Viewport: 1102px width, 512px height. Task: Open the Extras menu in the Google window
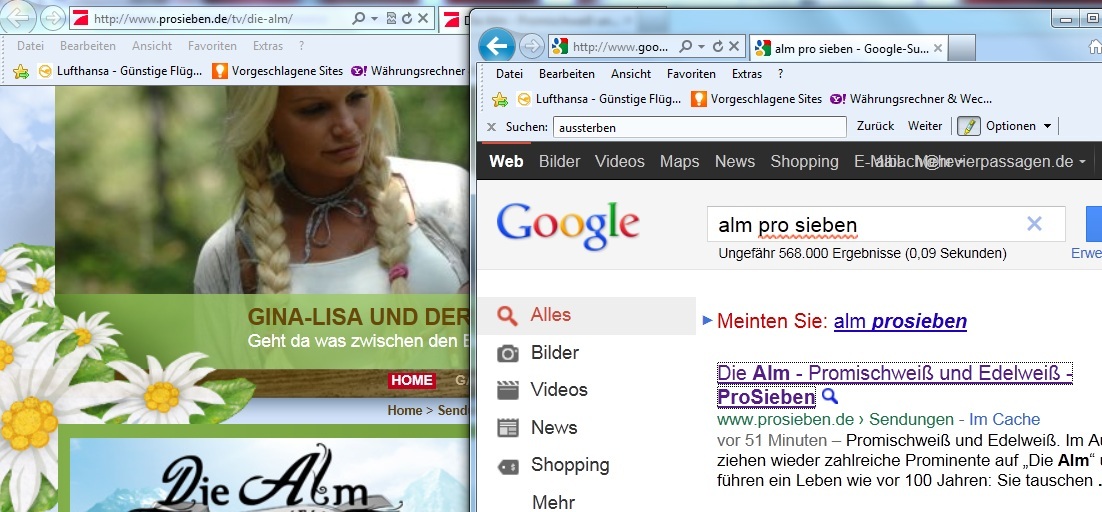point(746,74)
